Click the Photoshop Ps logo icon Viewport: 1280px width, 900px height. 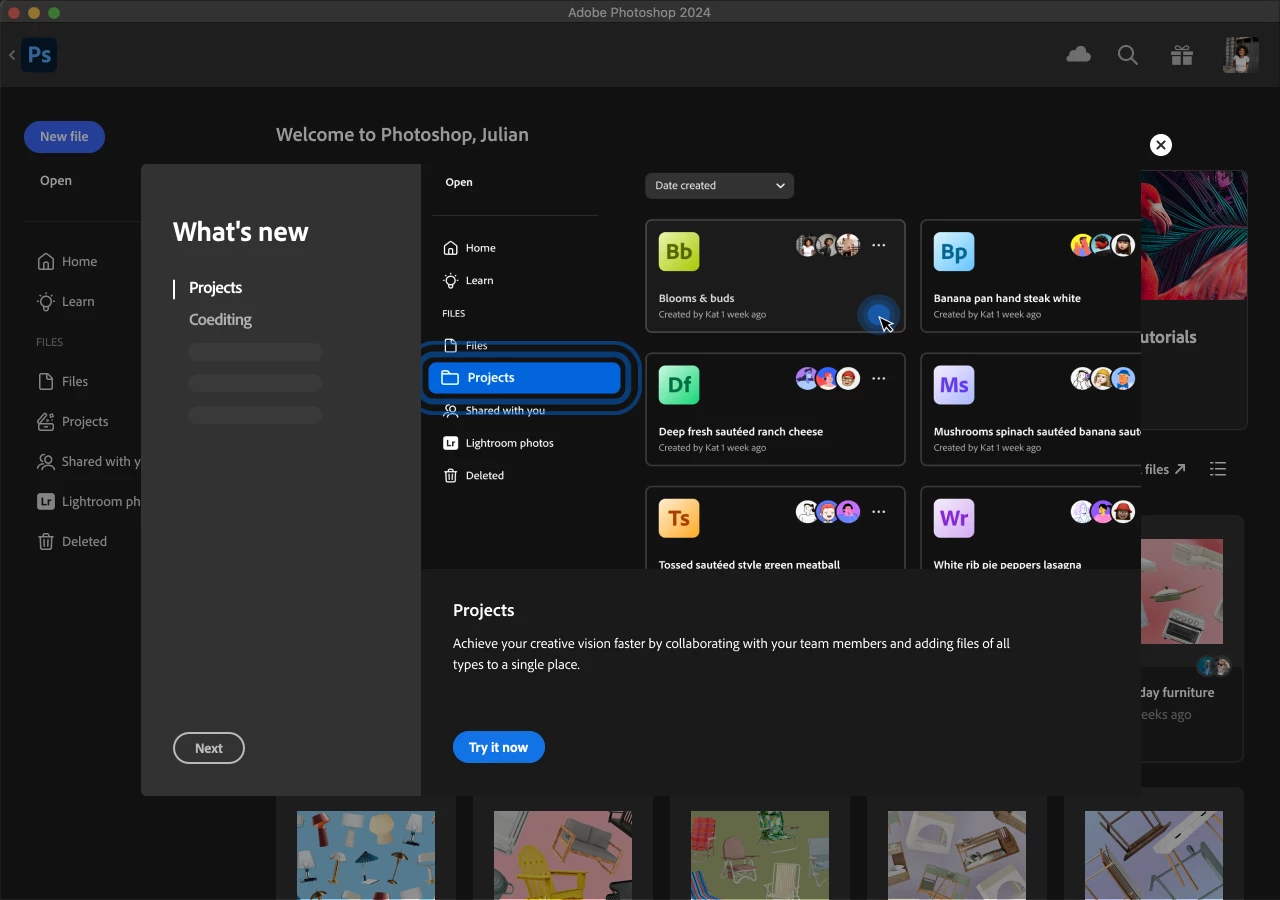pos(39,55)
